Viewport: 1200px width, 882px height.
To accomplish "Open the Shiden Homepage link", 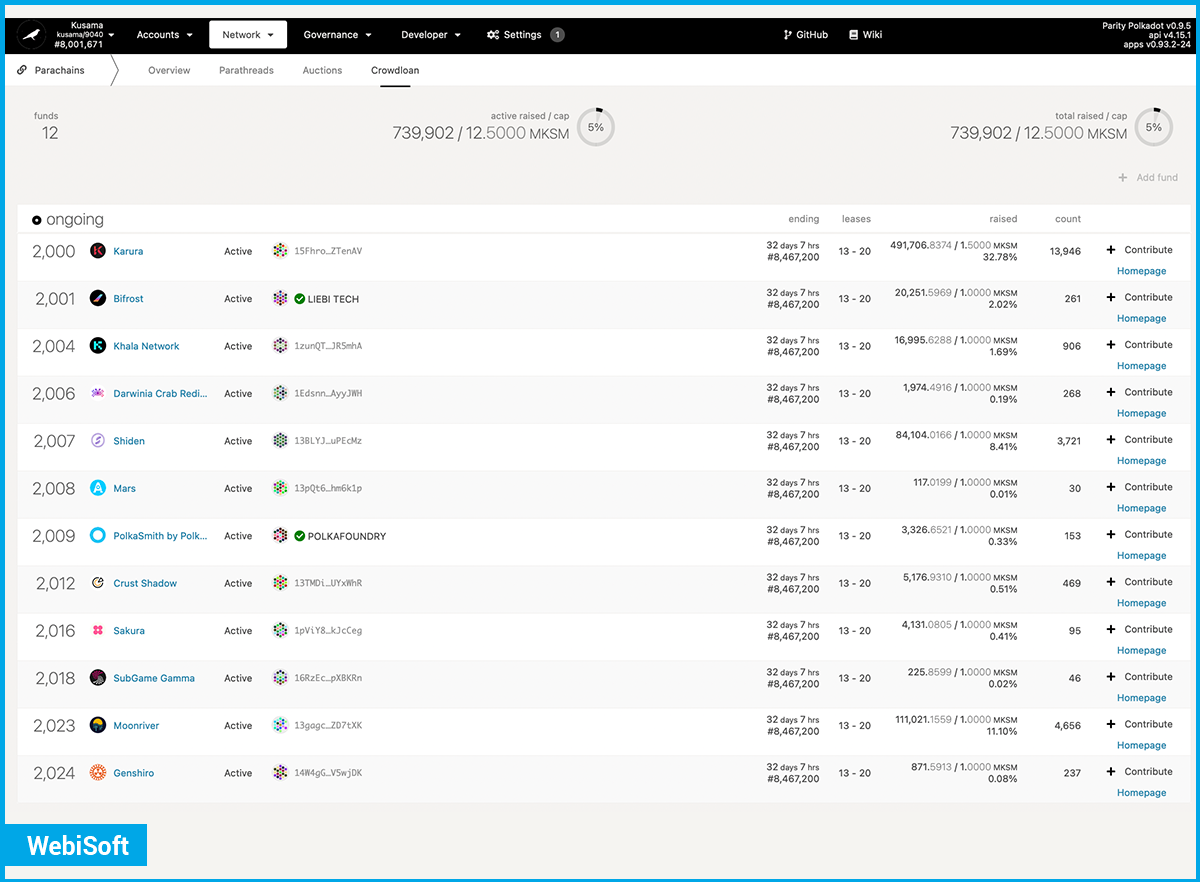I will [x=1141, y=461].
